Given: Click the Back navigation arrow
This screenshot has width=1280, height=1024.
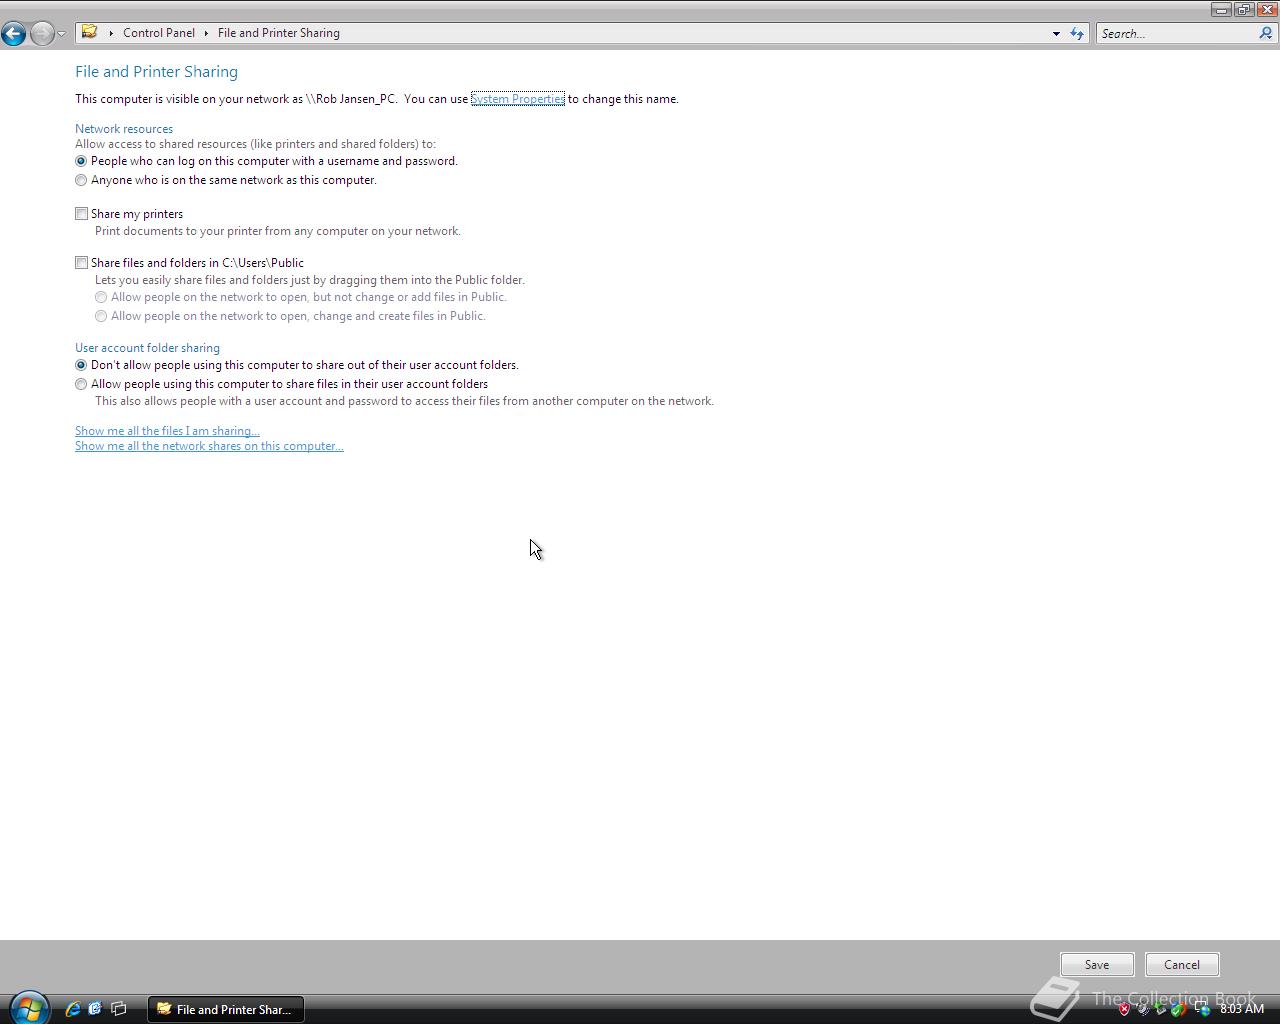Looking at the screenshot, I should (13, 34).
